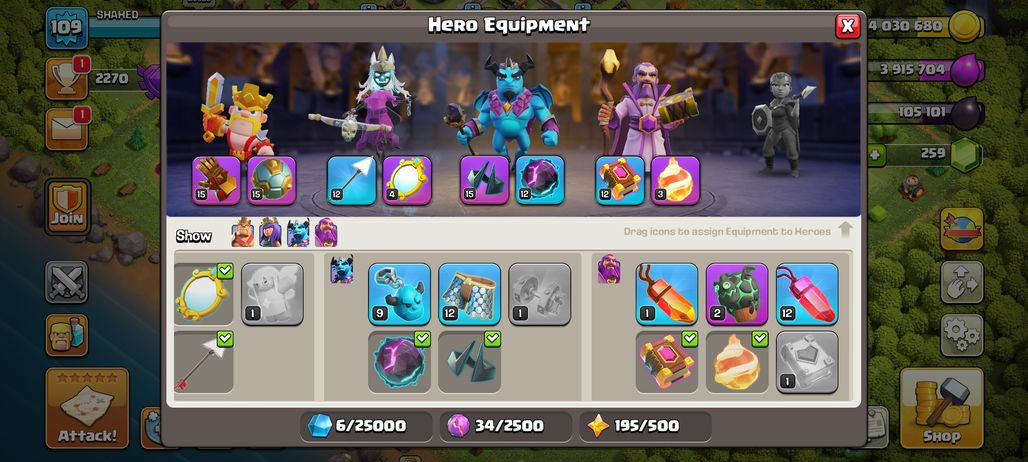Choose the level 2 lavaloon puppet equipment

(x=737, y=294)
